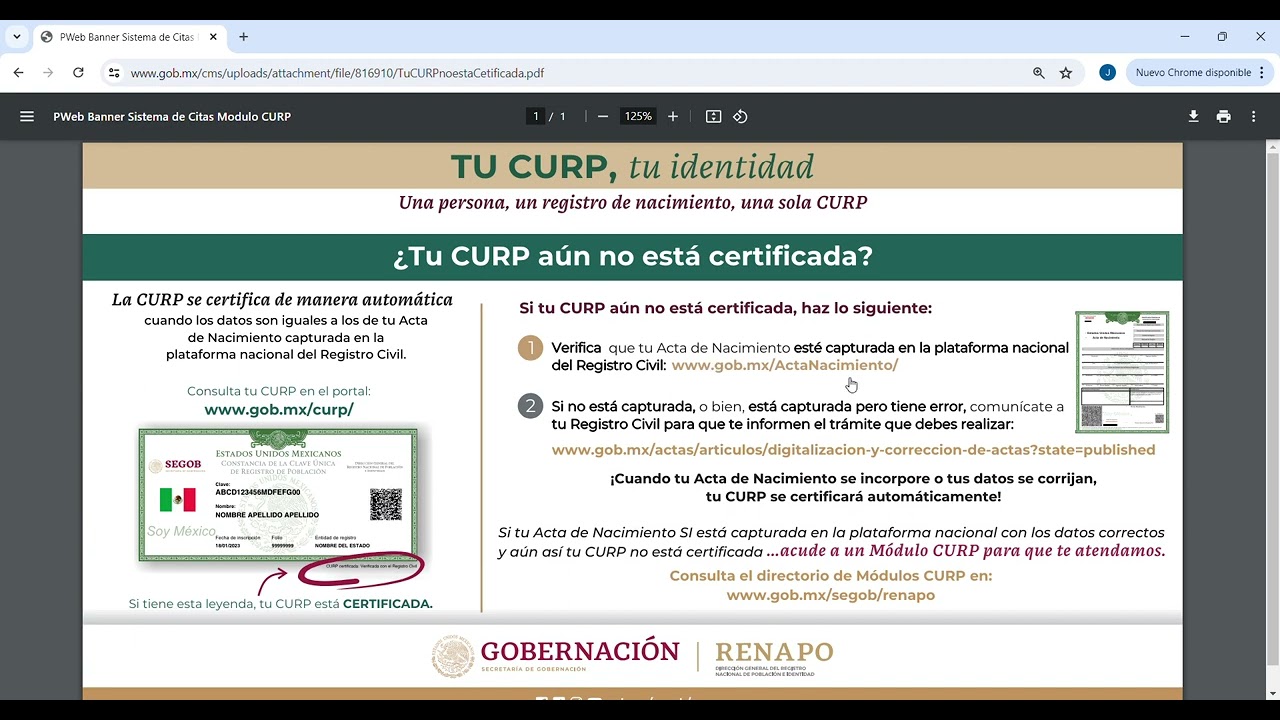1280x720 pixels.
Task: Close the Chrome window
Action: 1260,37
